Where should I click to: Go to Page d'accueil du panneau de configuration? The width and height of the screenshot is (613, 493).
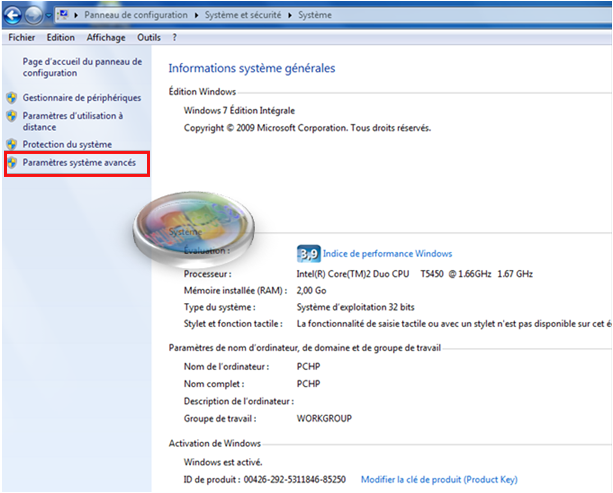82,67
